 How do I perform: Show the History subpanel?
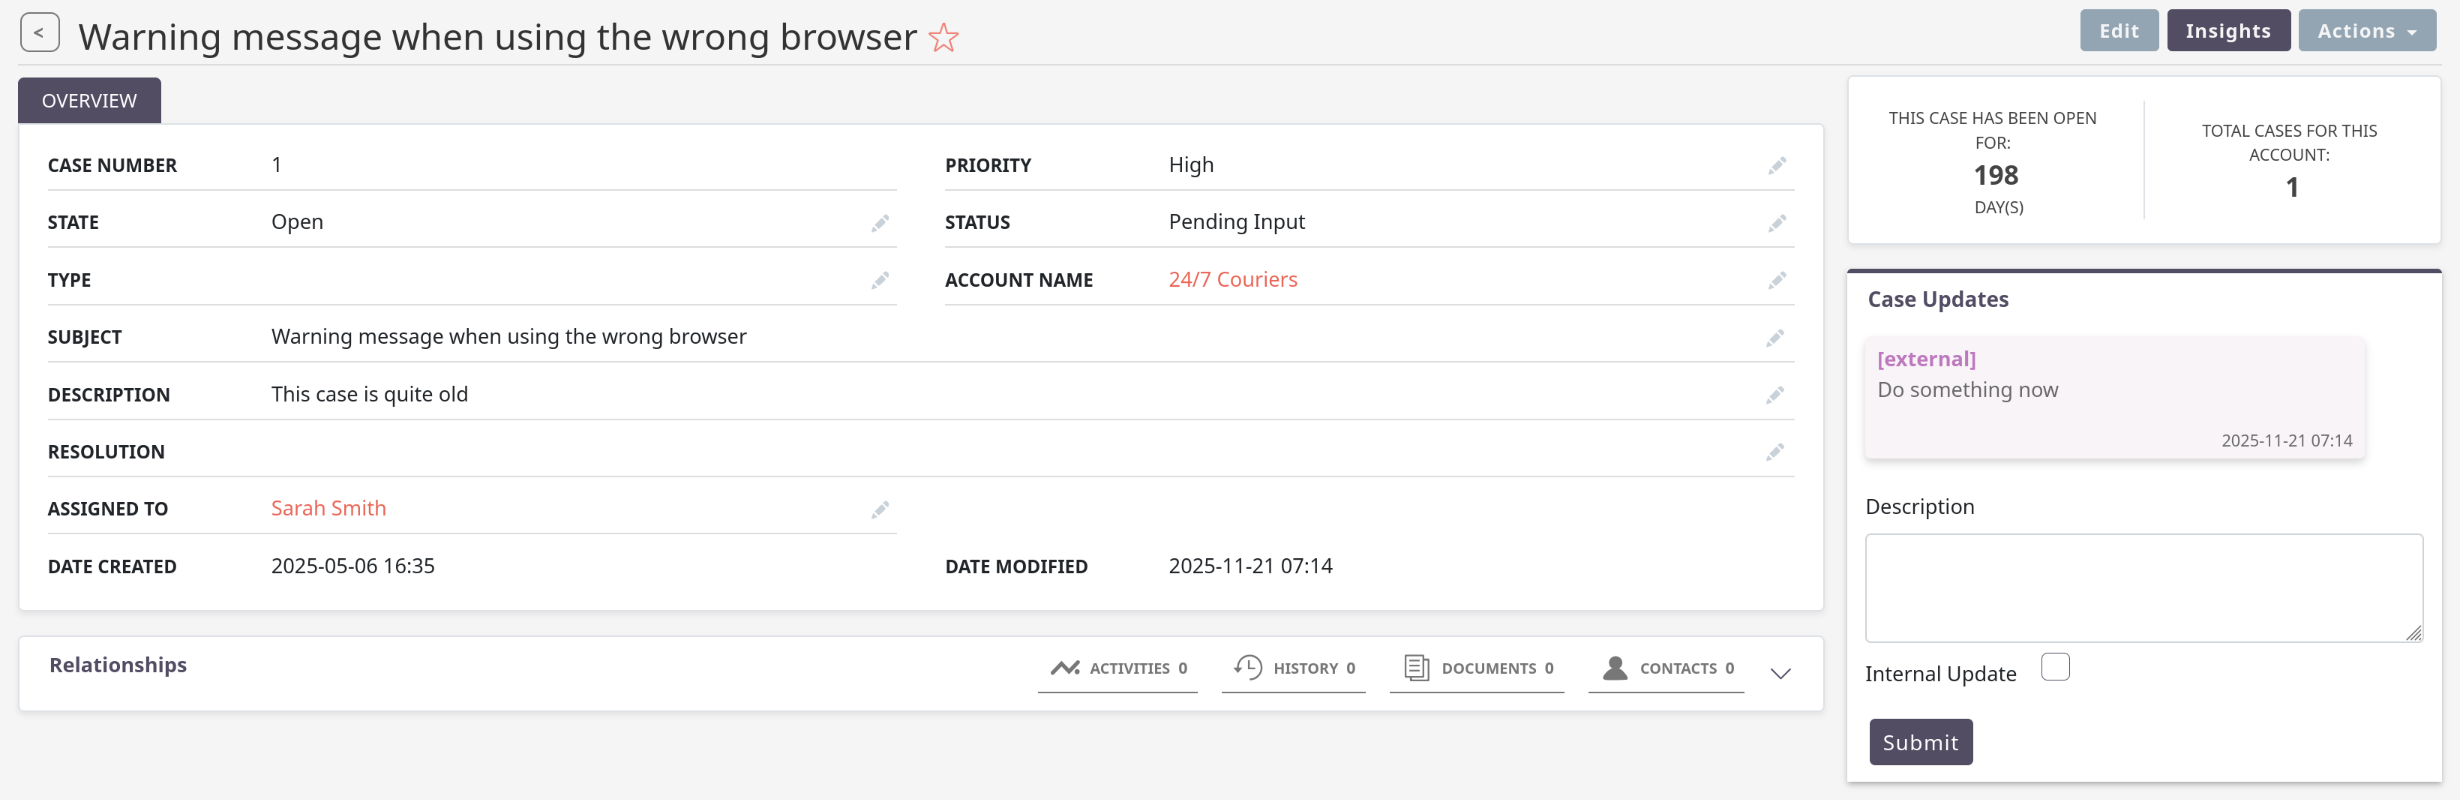click(x=1294, y=668)
